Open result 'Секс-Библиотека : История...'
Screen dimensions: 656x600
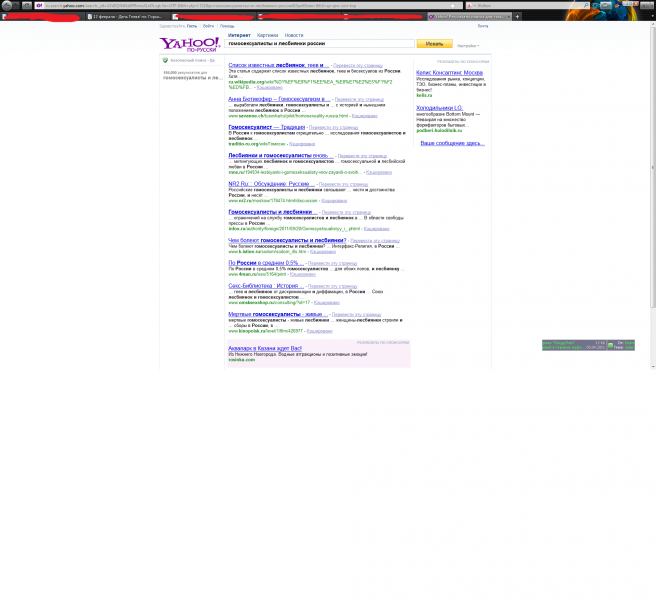266,286
